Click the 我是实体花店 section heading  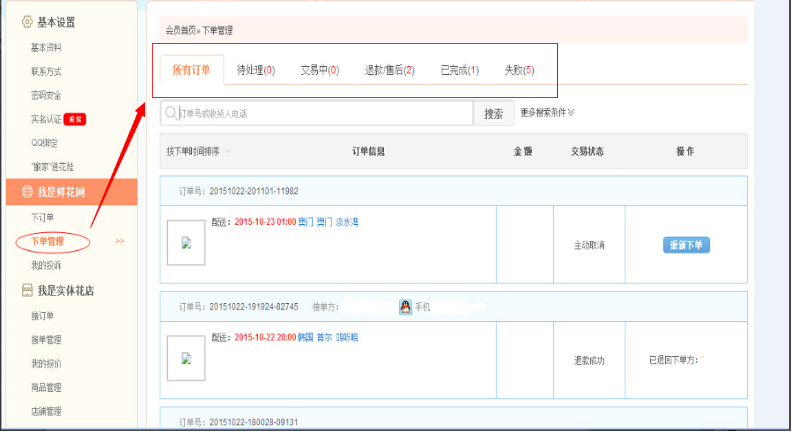(x=66, y=291)
